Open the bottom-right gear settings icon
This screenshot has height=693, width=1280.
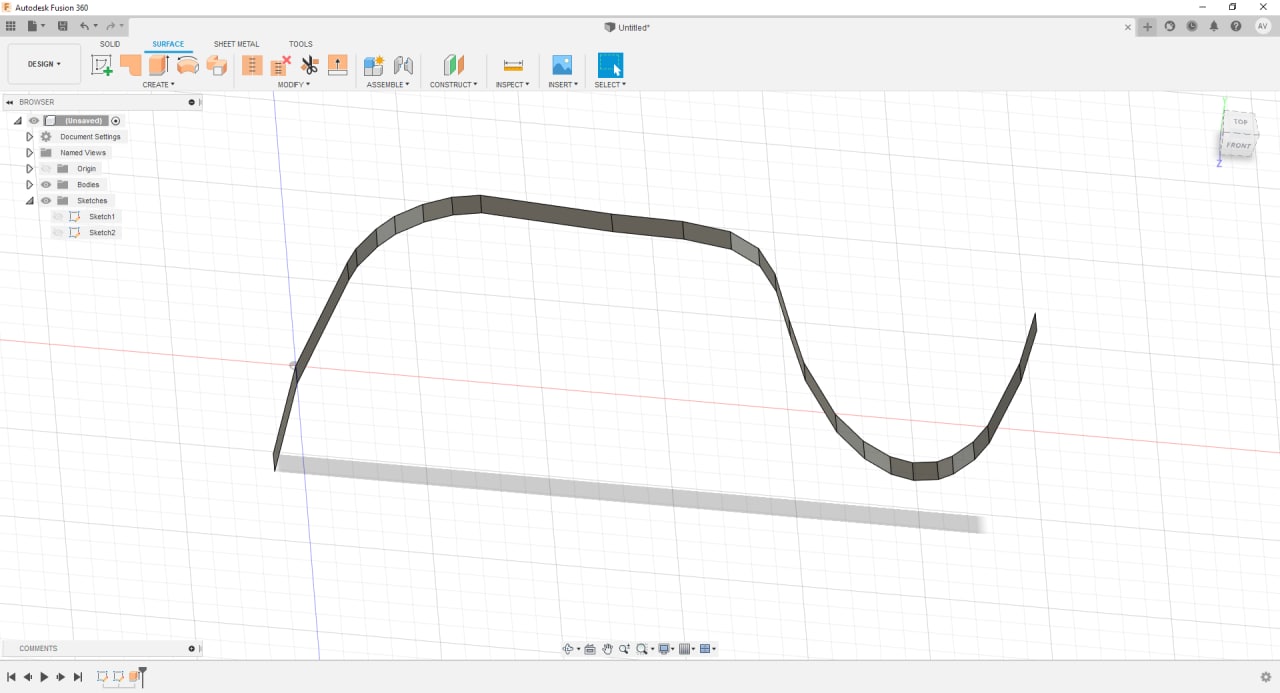pos(1266,677)
